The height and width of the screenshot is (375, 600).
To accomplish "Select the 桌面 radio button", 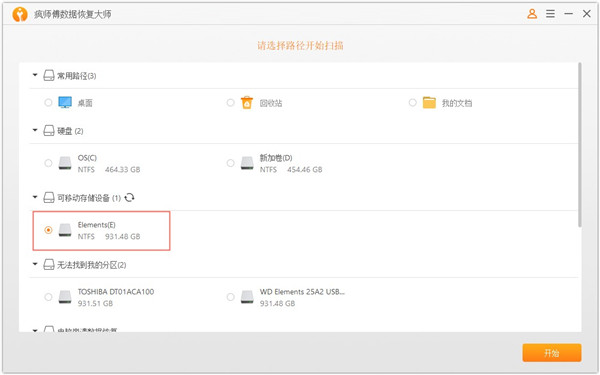I will pyautogui.click(x=48, y=103).
